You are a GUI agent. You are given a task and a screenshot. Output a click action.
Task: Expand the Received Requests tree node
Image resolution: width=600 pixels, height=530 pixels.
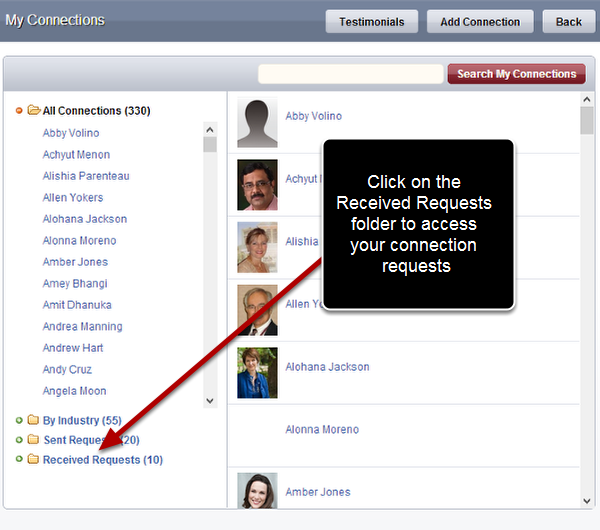click(19, 460)
